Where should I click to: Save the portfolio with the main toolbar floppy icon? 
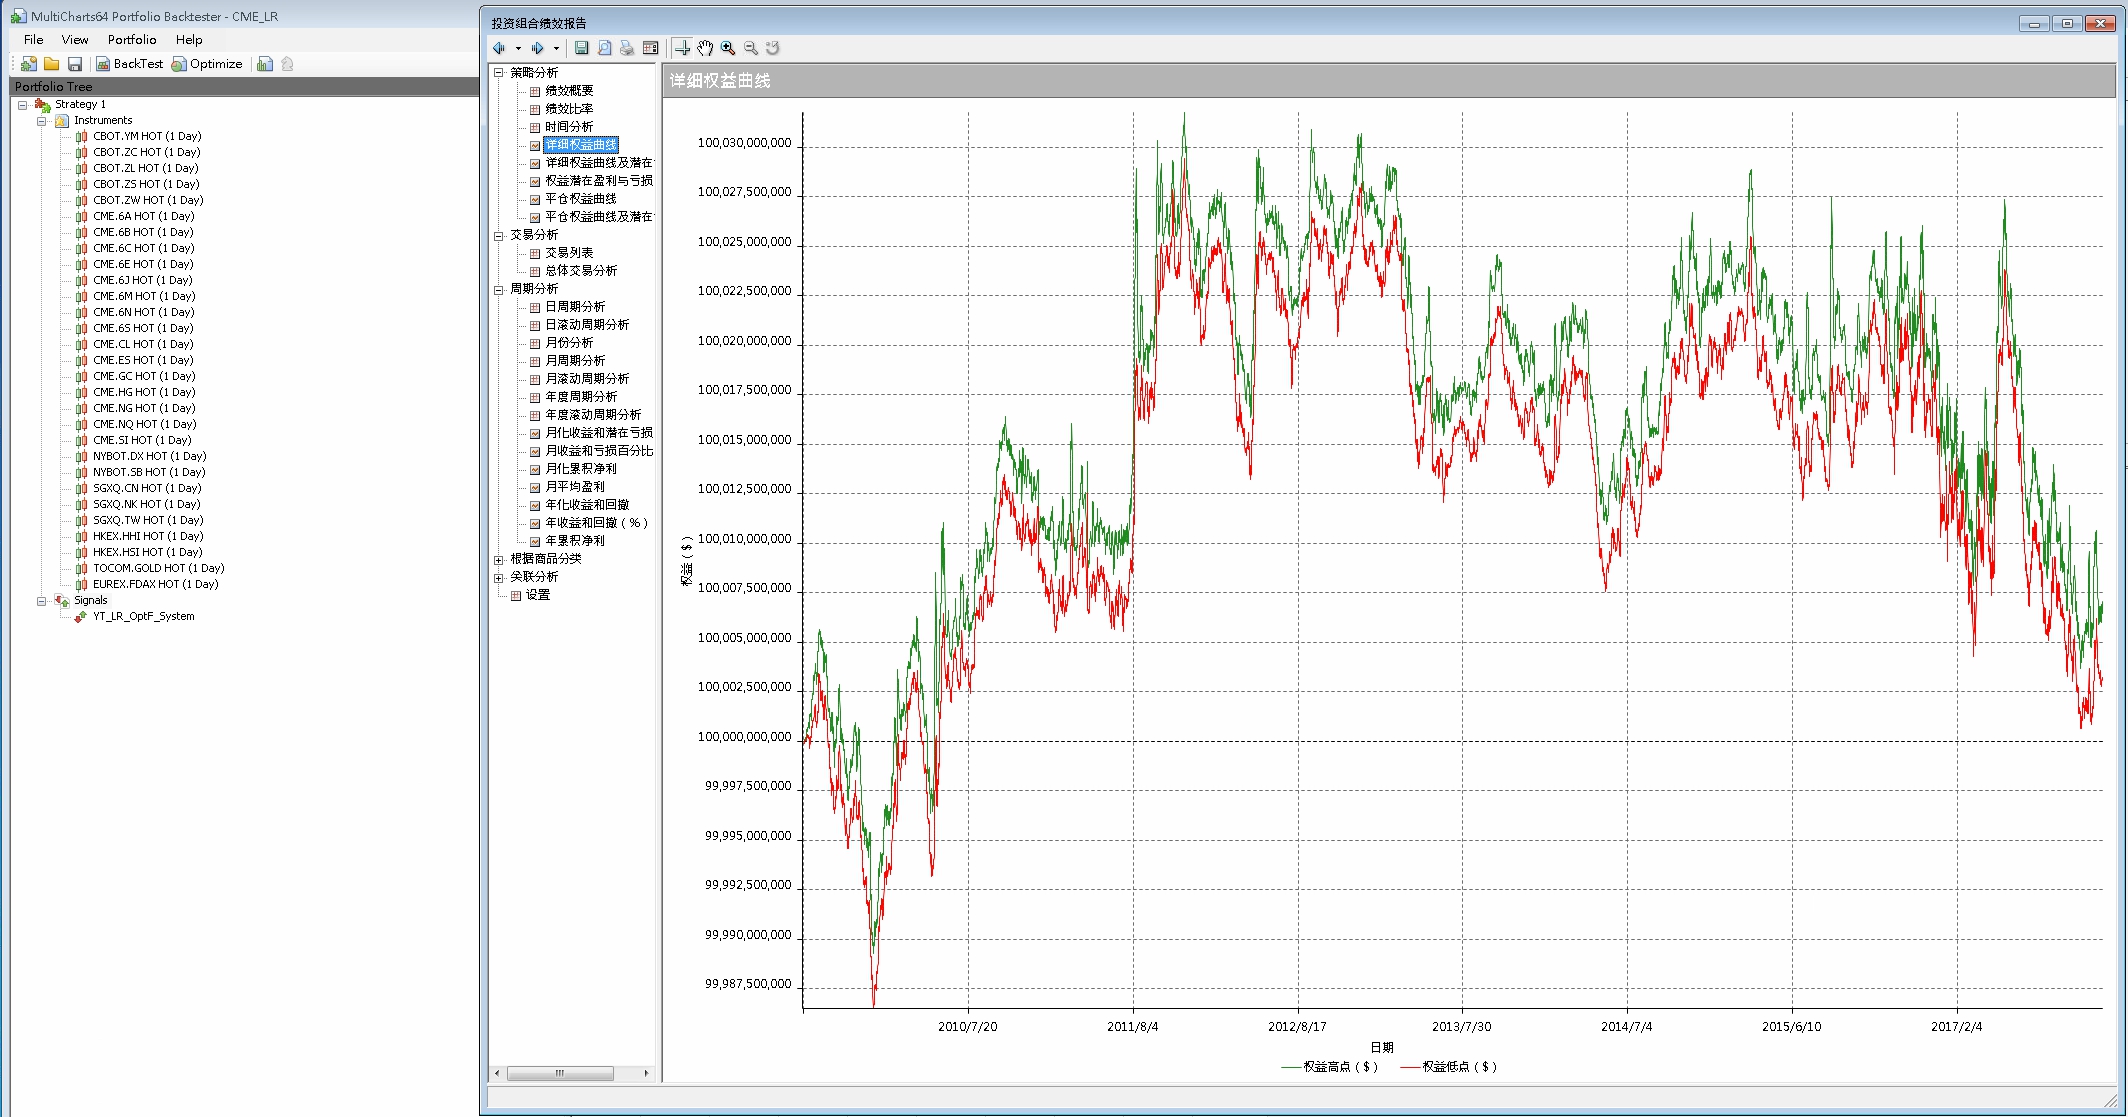click(x=74, y=64)
